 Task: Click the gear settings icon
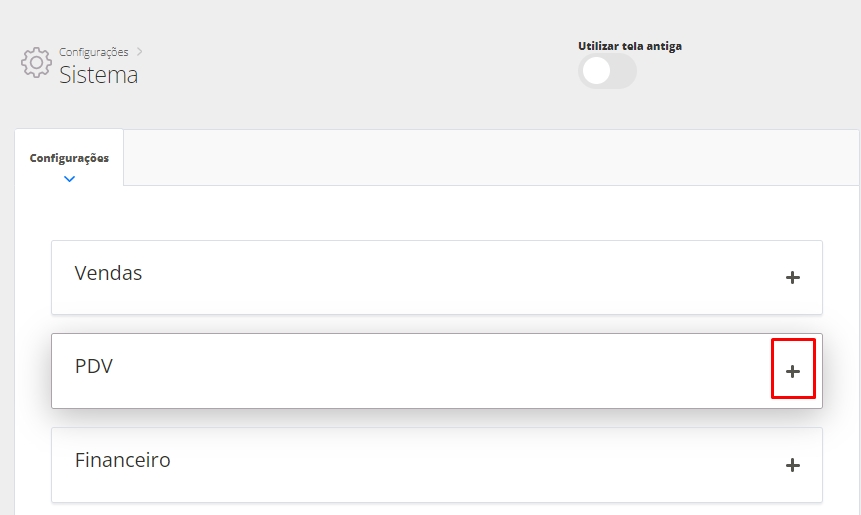(x=36, y=62)
